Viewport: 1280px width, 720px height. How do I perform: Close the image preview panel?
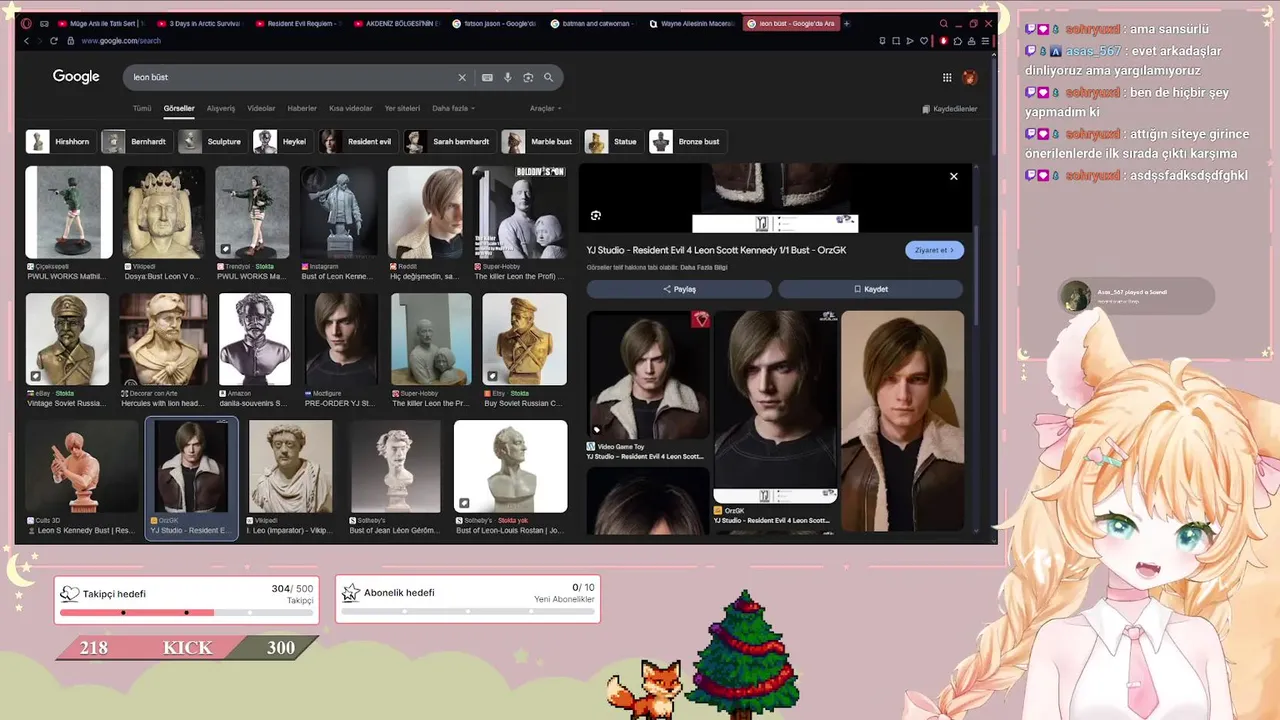954,176
